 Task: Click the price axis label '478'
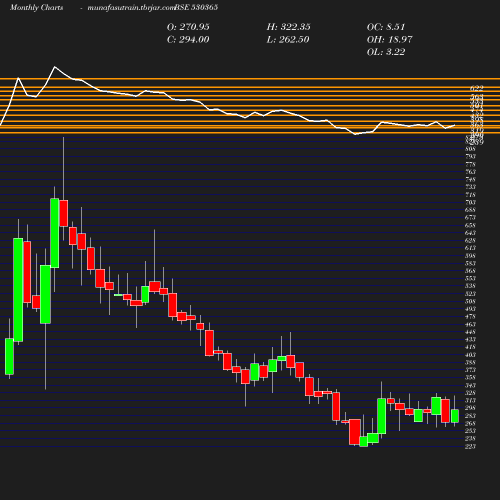(x=470, y=317)
